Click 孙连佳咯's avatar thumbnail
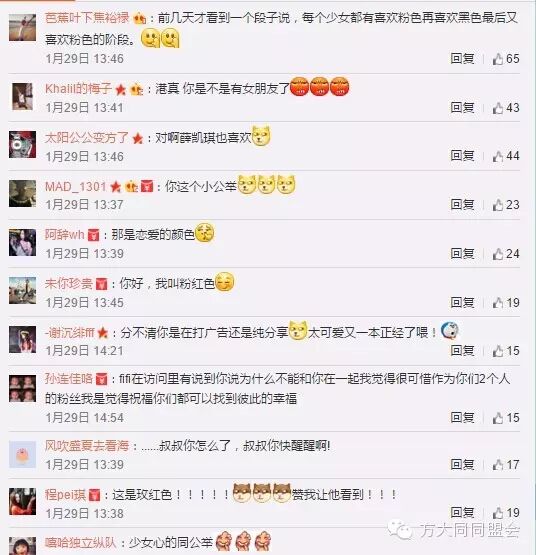This screenshot has height=555, width=536. tap(22, 389)
